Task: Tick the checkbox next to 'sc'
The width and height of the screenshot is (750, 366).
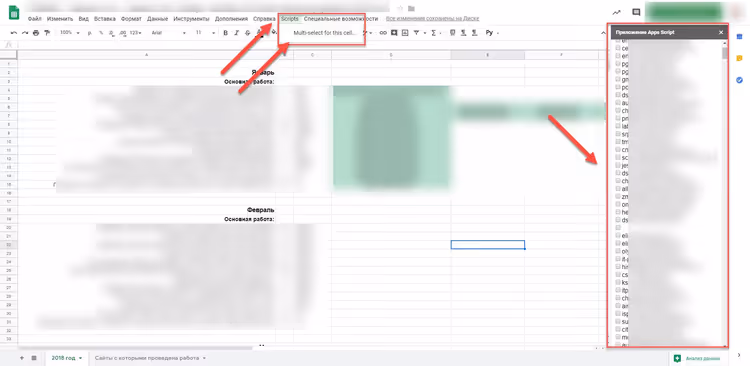Action: coord(618,157)
